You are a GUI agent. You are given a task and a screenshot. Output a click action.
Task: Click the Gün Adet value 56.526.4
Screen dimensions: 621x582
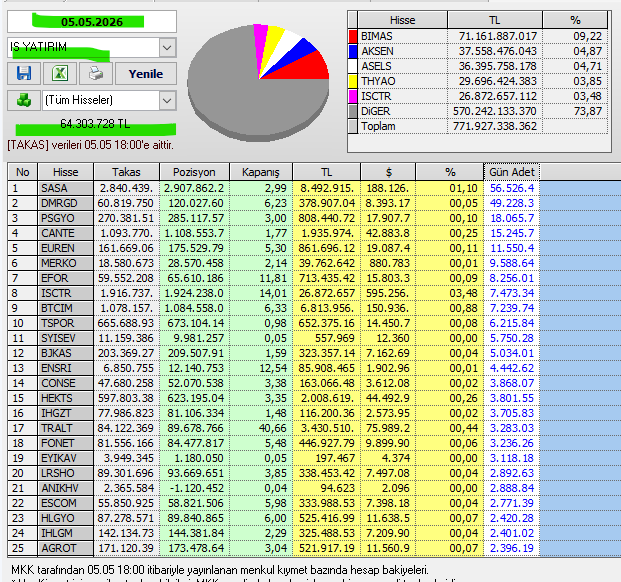512,188
